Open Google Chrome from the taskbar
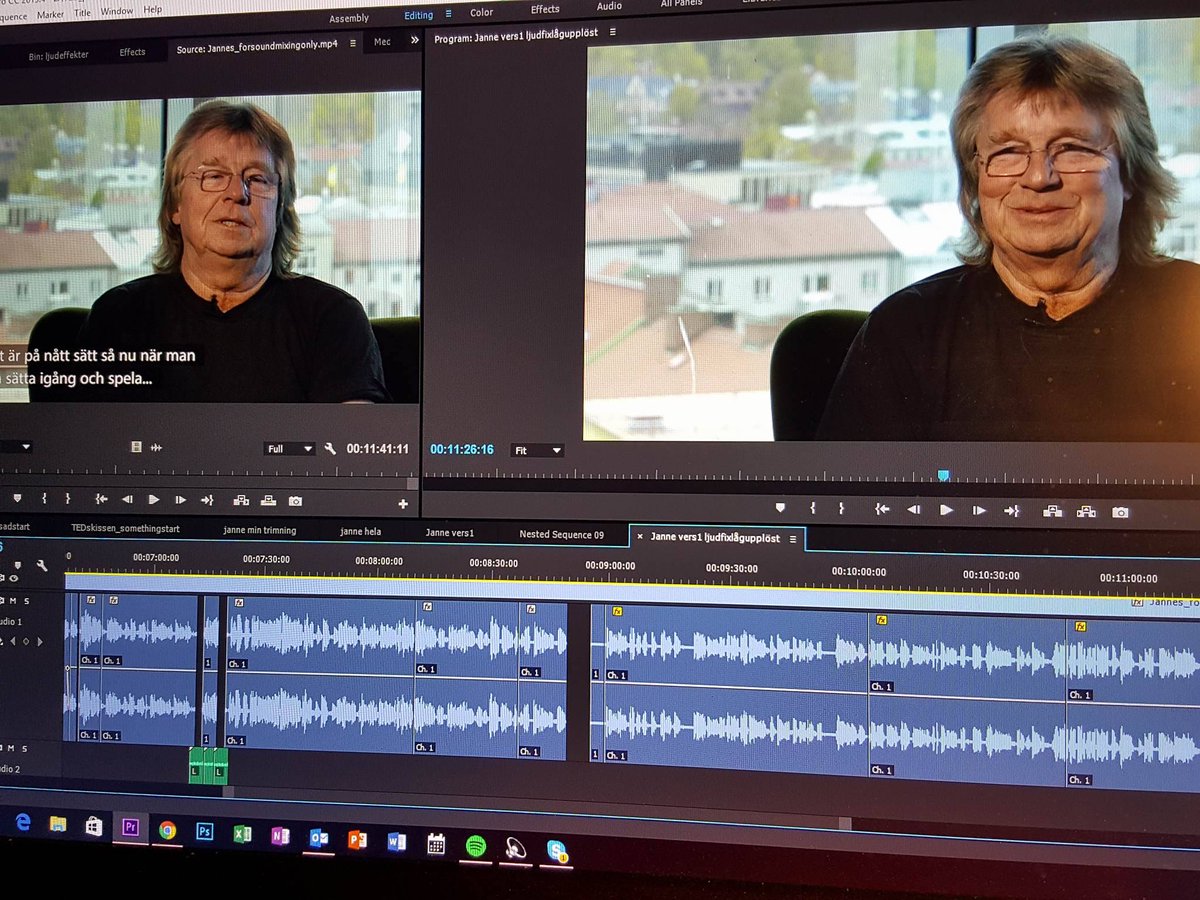The image size is (1200, 900). pyautogui.click(x=167, y=829)
